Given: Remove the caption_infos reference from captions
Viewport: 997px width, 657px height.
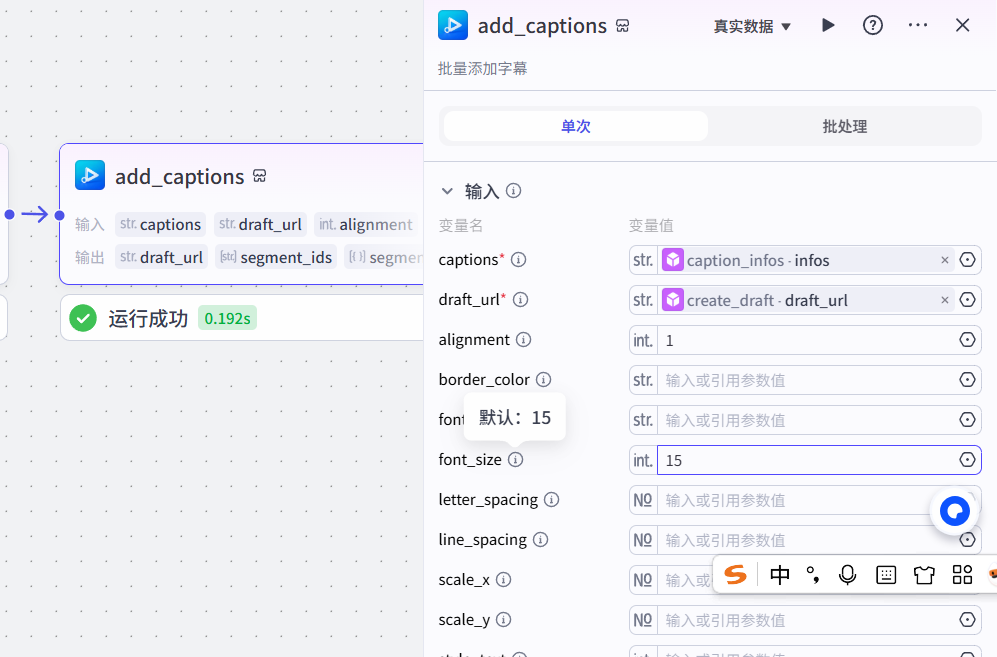Looking at the screenshot, I should 944,260.
